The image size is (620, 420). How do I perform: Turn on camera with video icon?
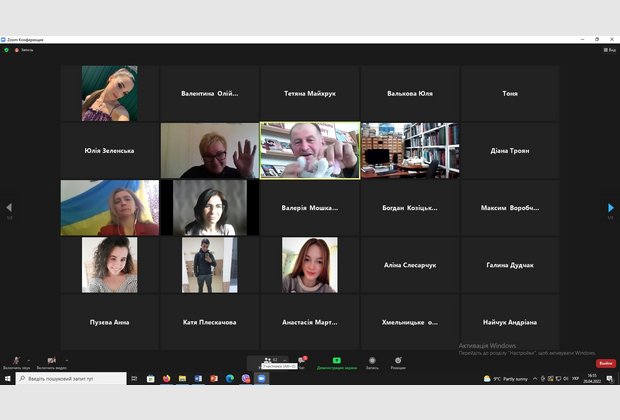[x=51, y=361]
